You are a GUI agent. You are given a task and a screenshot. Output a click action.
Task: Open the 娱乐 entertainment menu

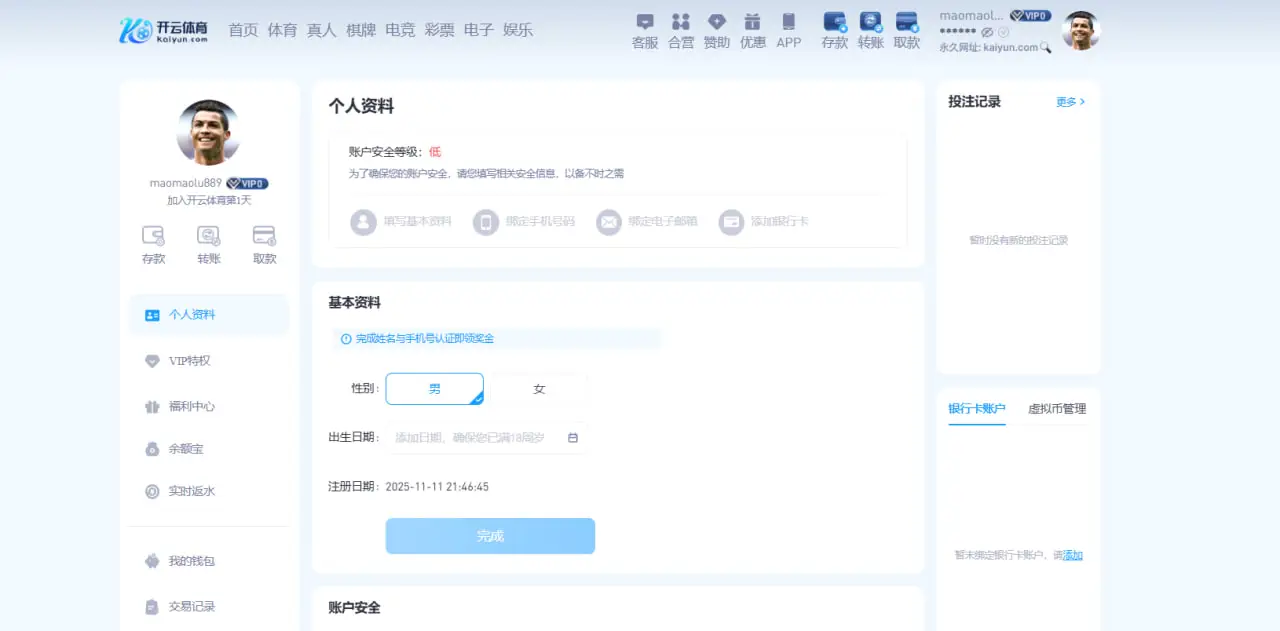pos(518,30)
